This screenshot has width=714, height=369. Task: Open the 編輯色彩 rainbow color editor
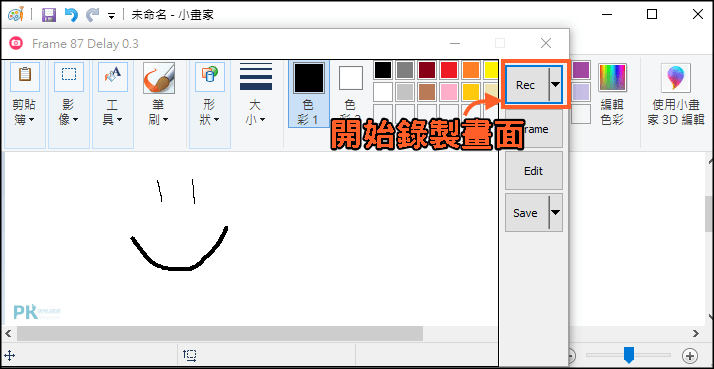(x=612, y=95)
